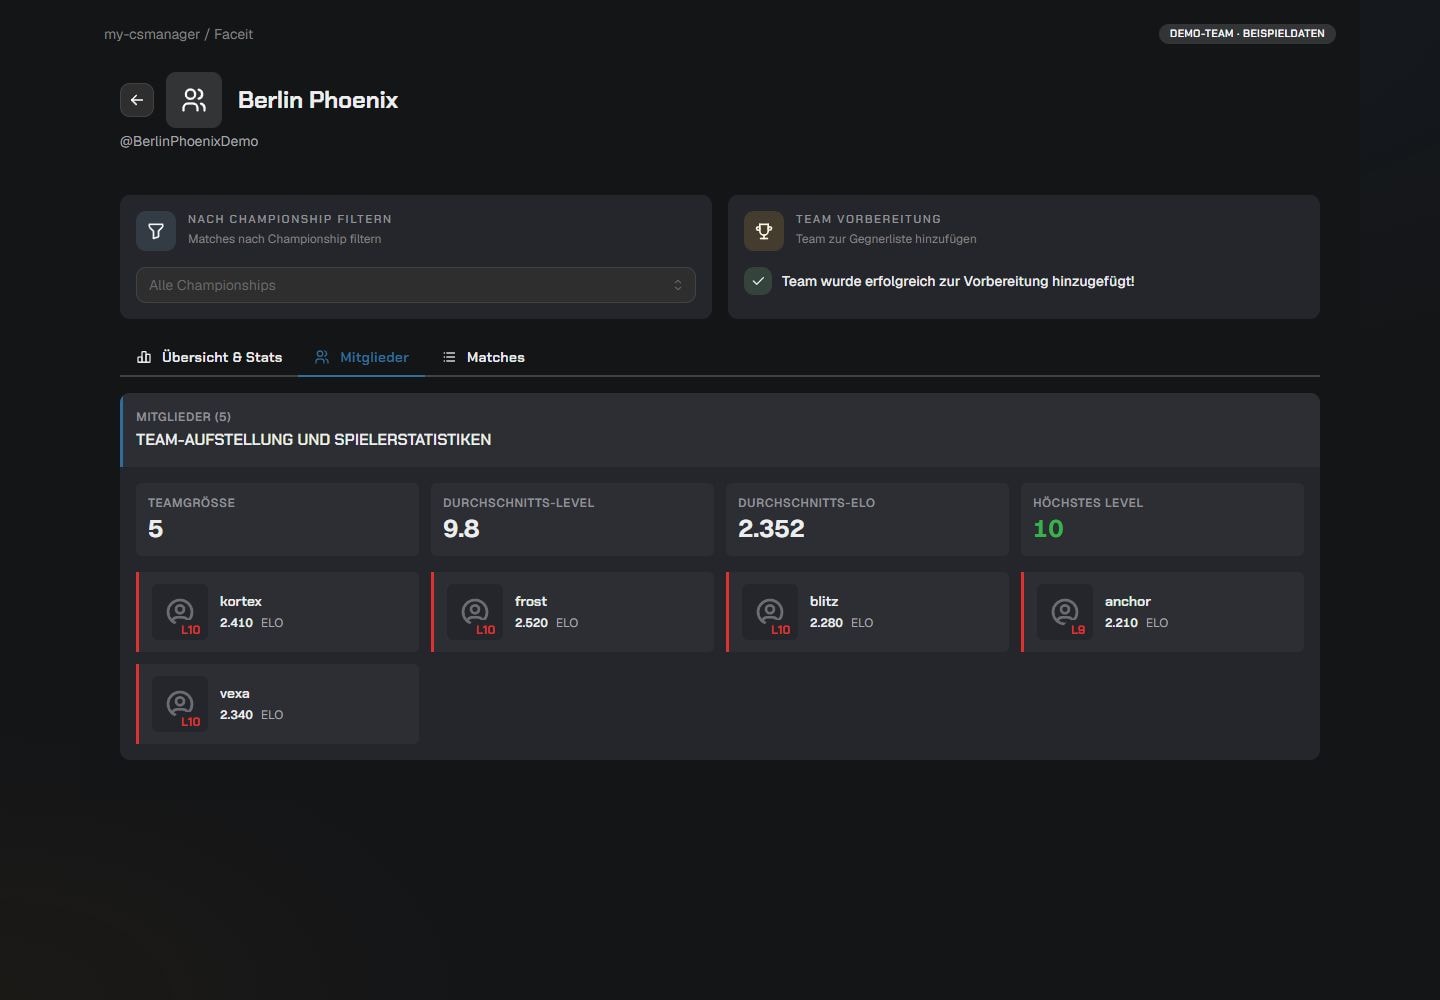This screenshot has height=1000, width=1440.
Task: Click the success message about Vorbereitung
Action: click(958, 281)
